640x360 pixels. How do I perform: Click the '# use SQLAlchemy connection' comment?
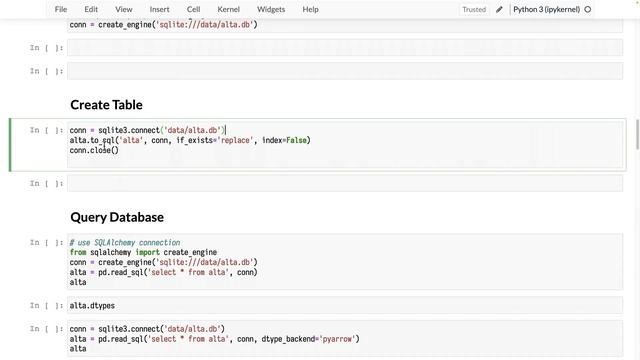click(x=124, y=242)
